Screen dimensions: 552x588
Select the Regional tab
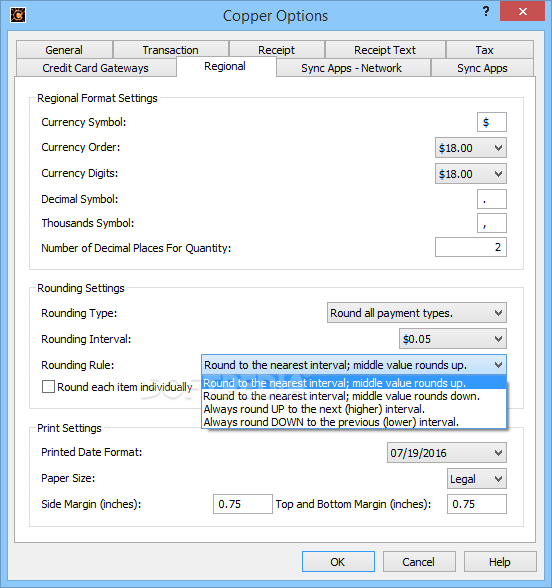tap(226, 66)
